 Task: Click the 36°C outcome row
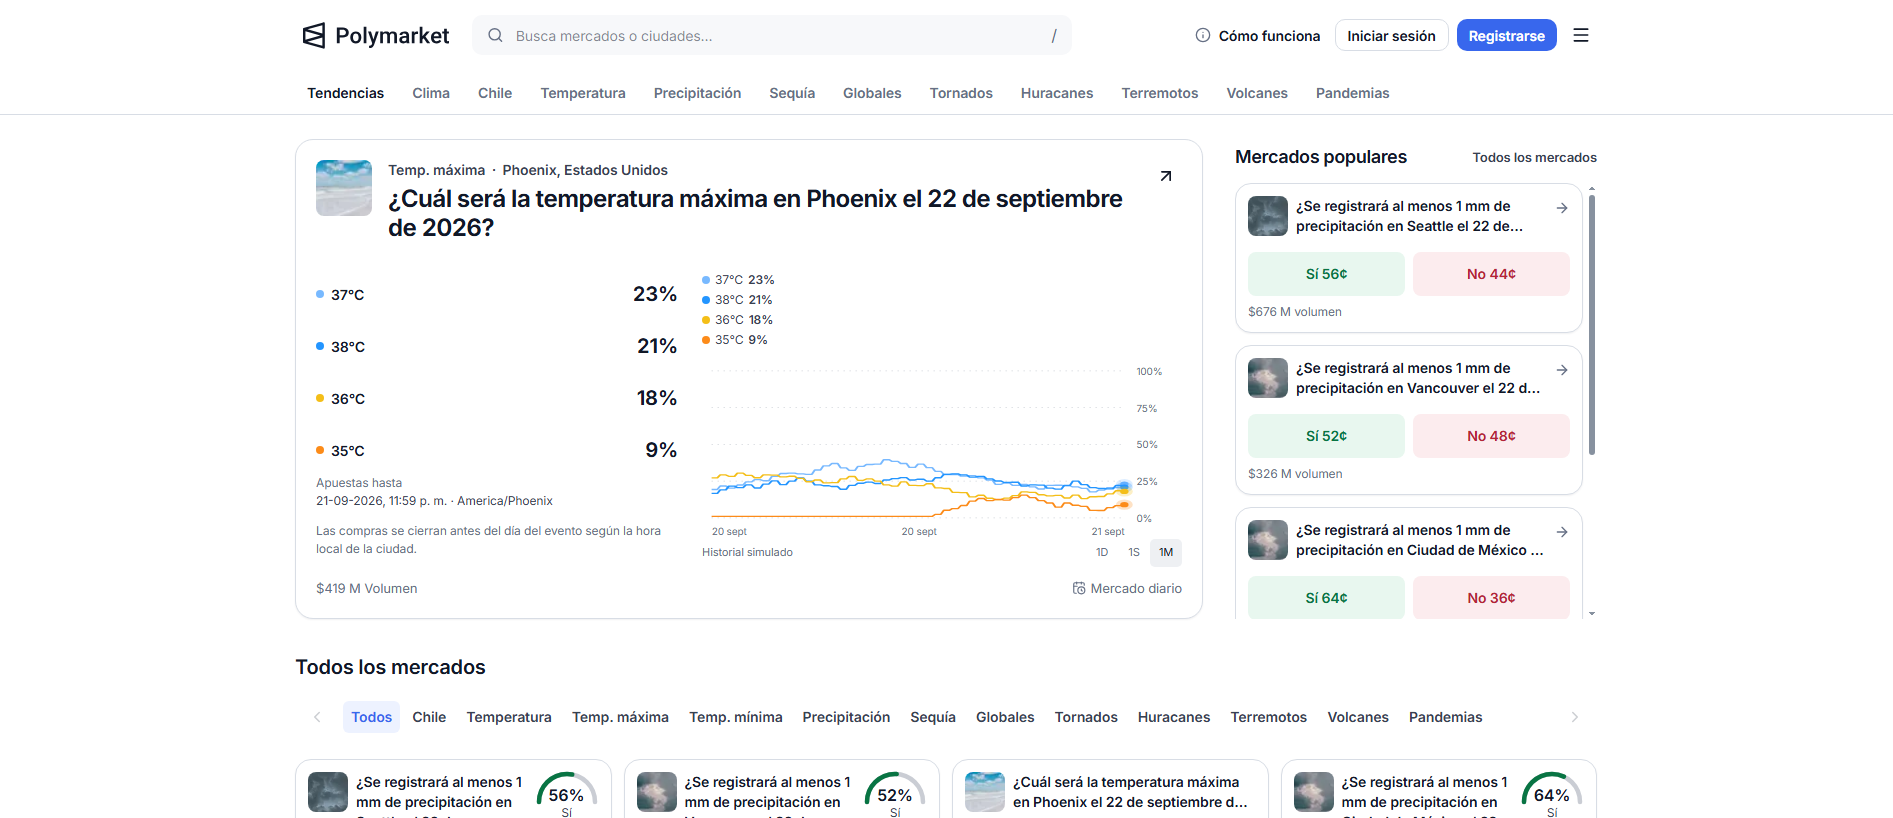click(496, 398)
